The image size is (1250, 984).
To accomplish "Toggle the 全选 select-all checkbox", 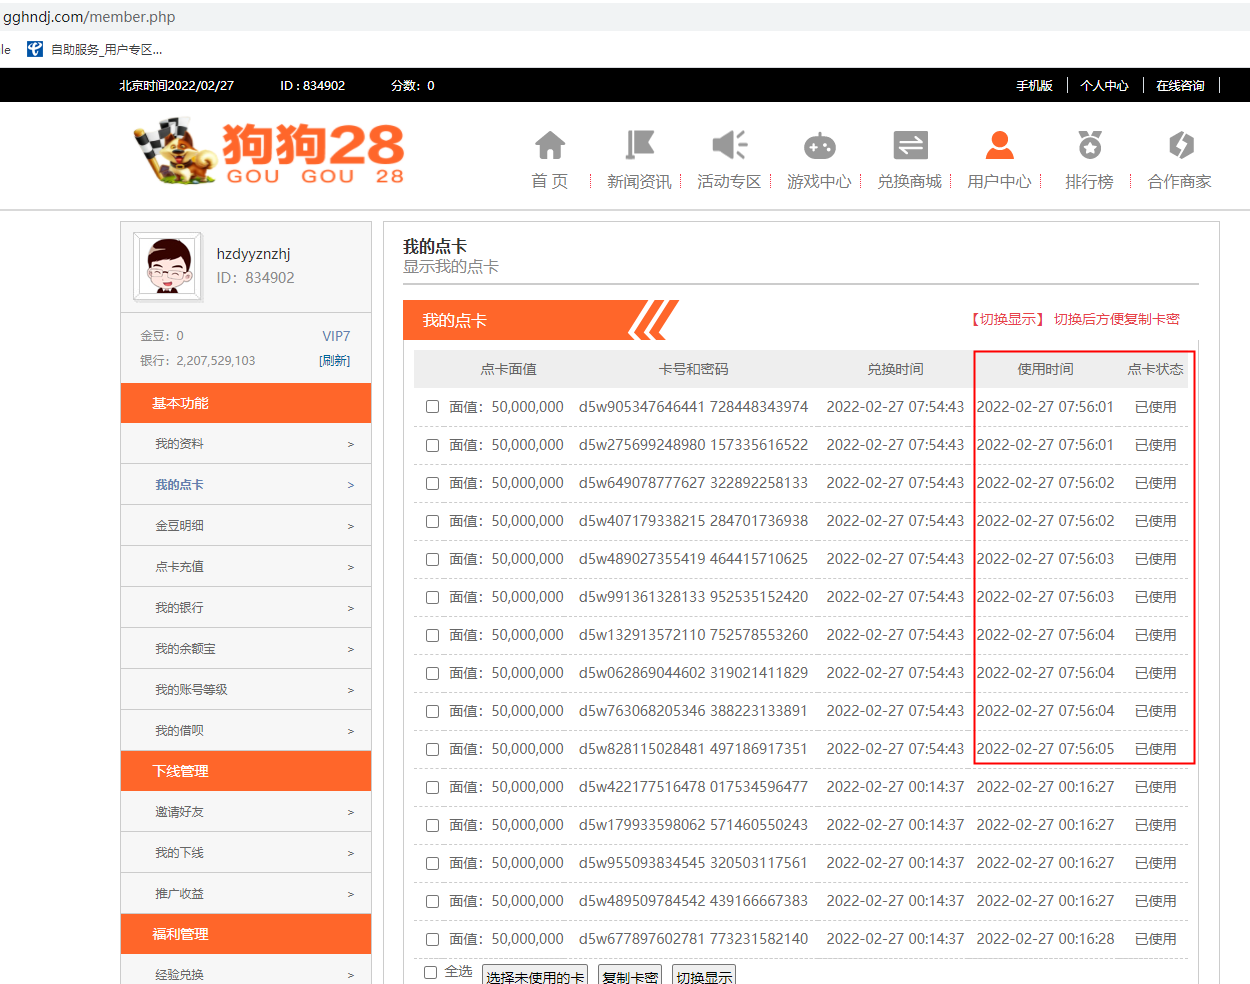I will pos(431,972).
